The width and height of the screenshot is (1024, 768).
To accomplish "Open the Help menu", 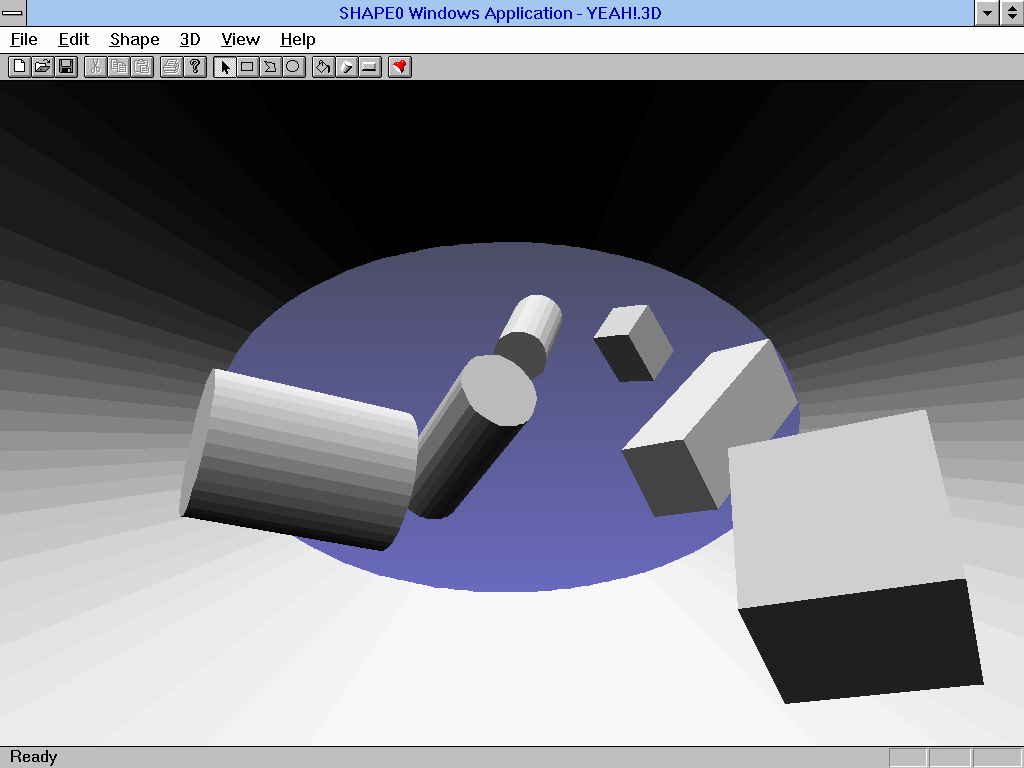I will tap(298, 40).
